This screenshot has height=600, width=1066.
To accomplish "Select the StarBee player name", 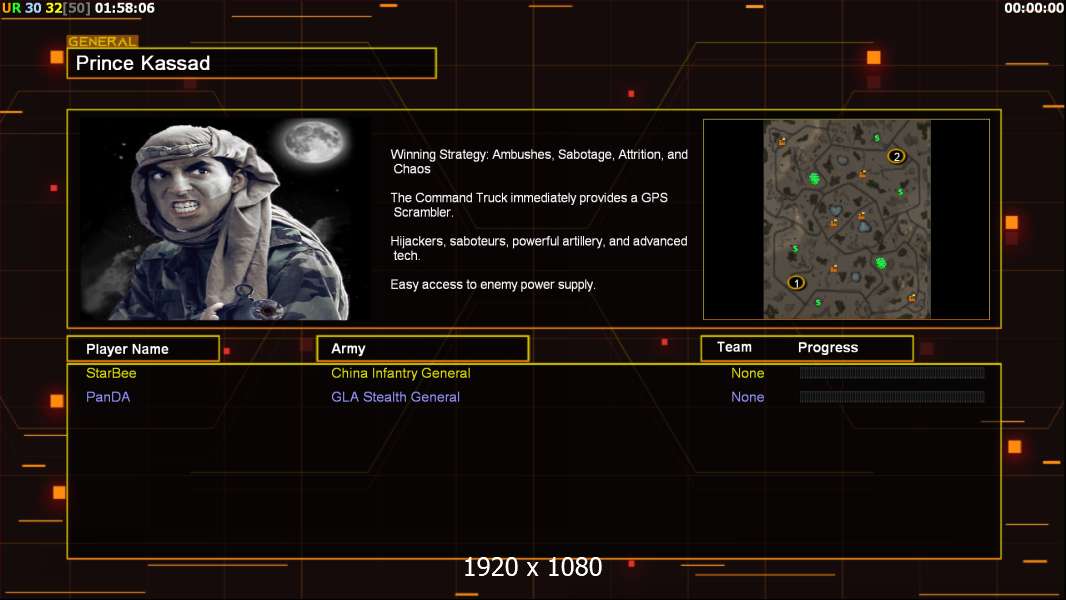I will click(x=111, y=373).
